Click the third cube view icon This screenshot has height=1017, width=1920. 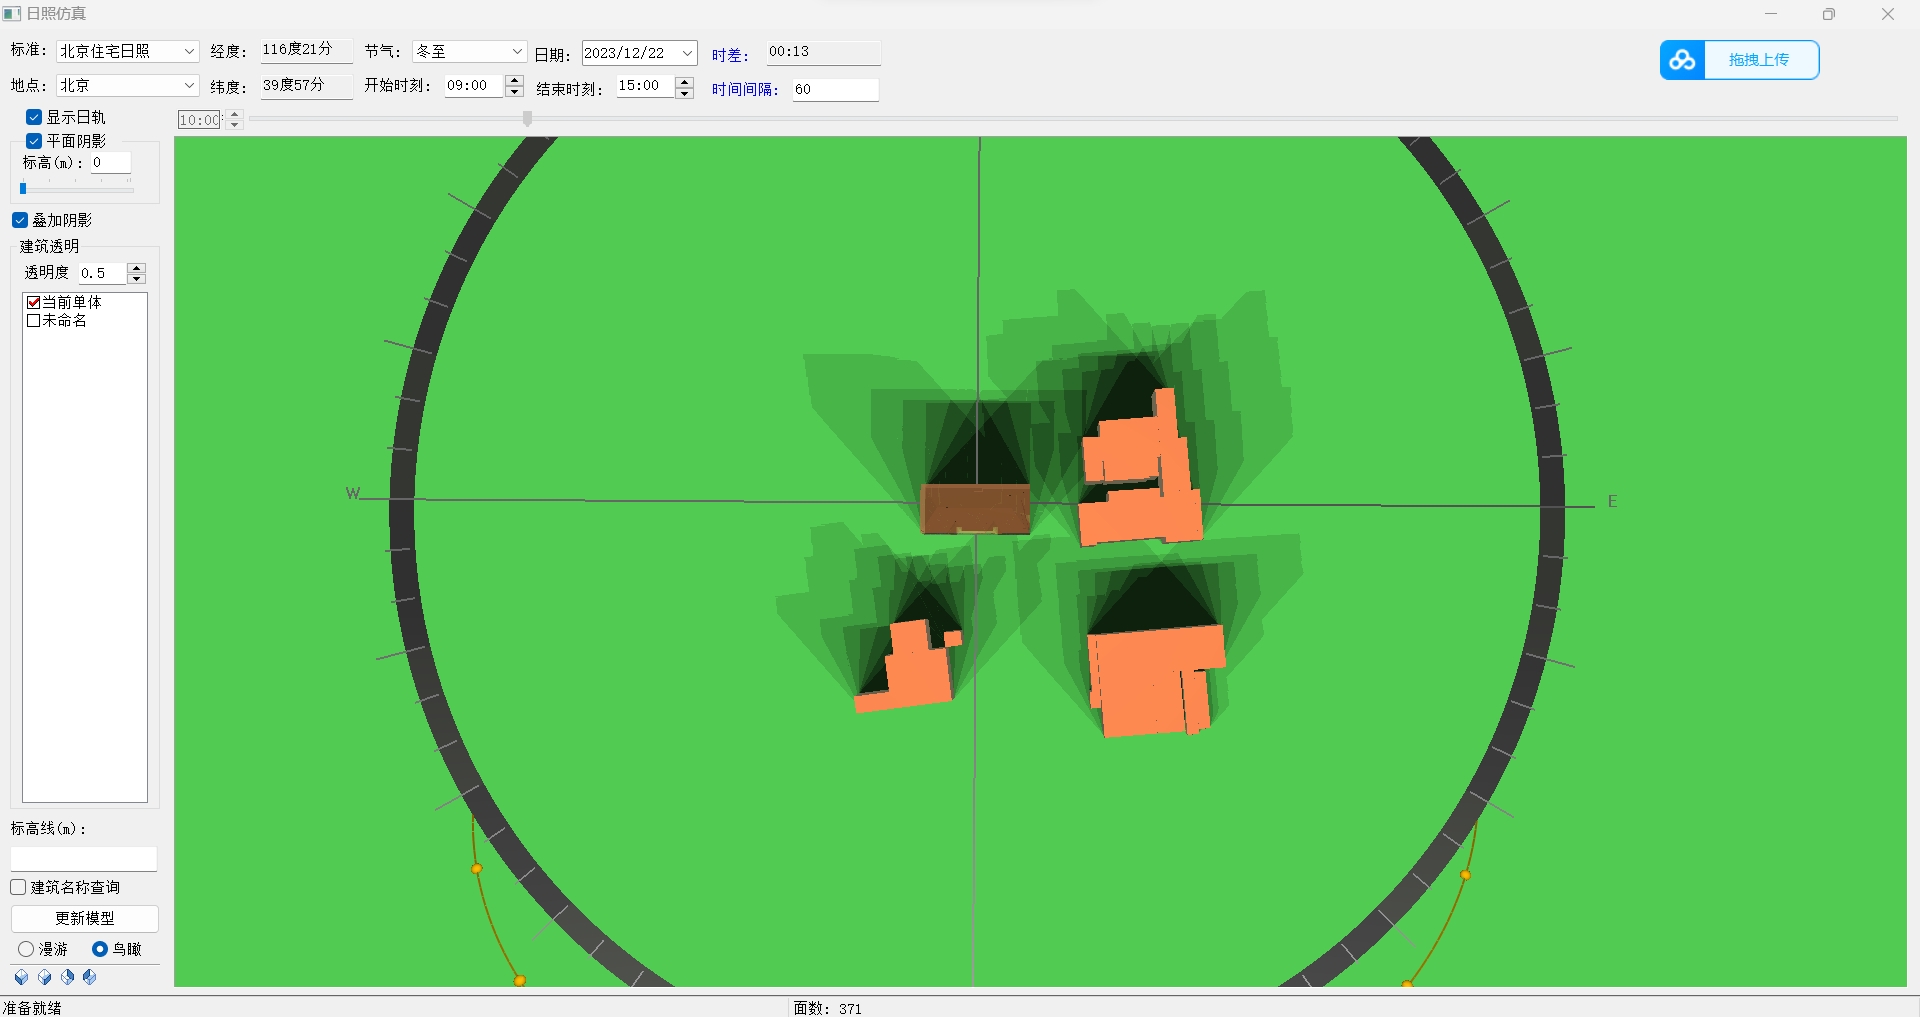coord(67,977)
